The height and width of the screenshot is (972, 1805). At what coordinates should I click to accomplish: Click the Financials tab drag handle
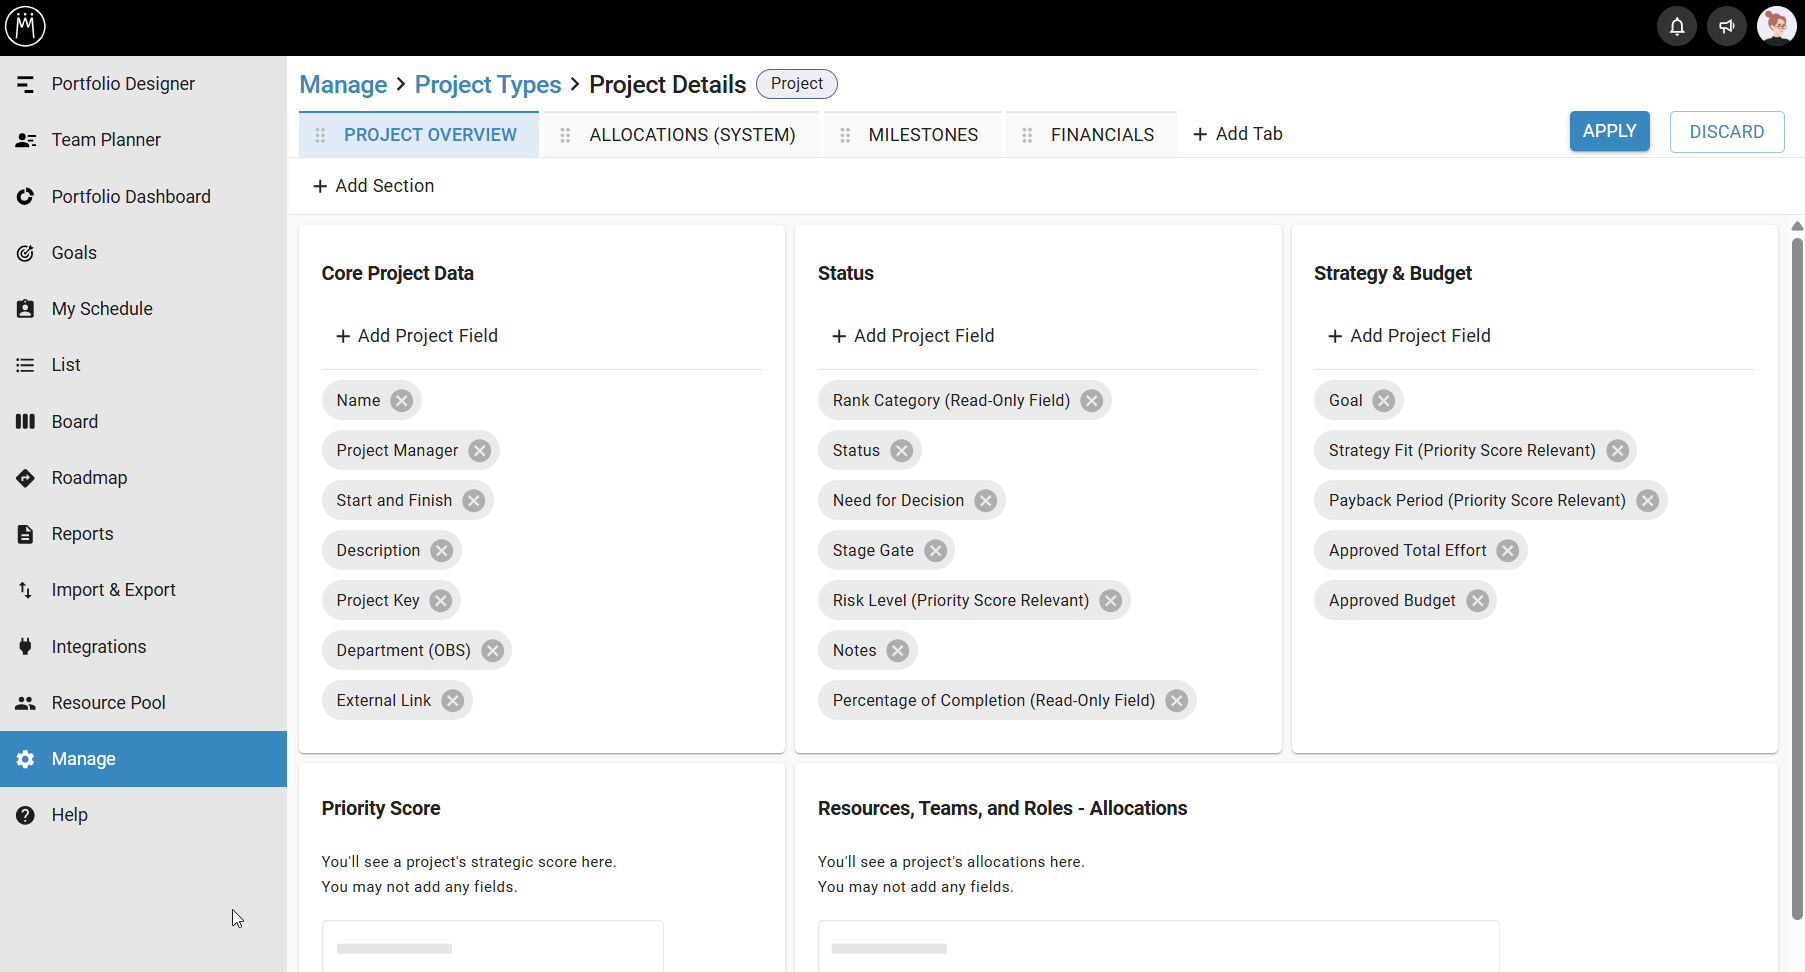click(1027, 135)
